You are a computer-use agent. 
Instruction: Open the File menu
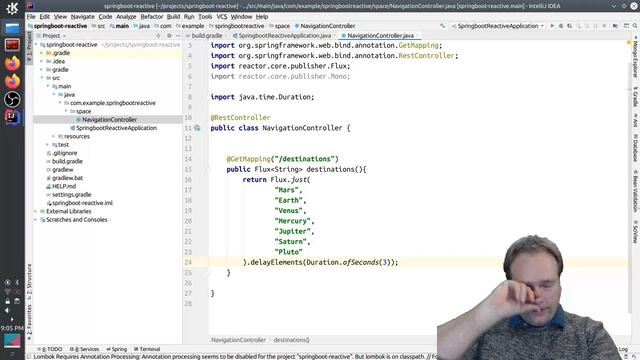point(31,17)
